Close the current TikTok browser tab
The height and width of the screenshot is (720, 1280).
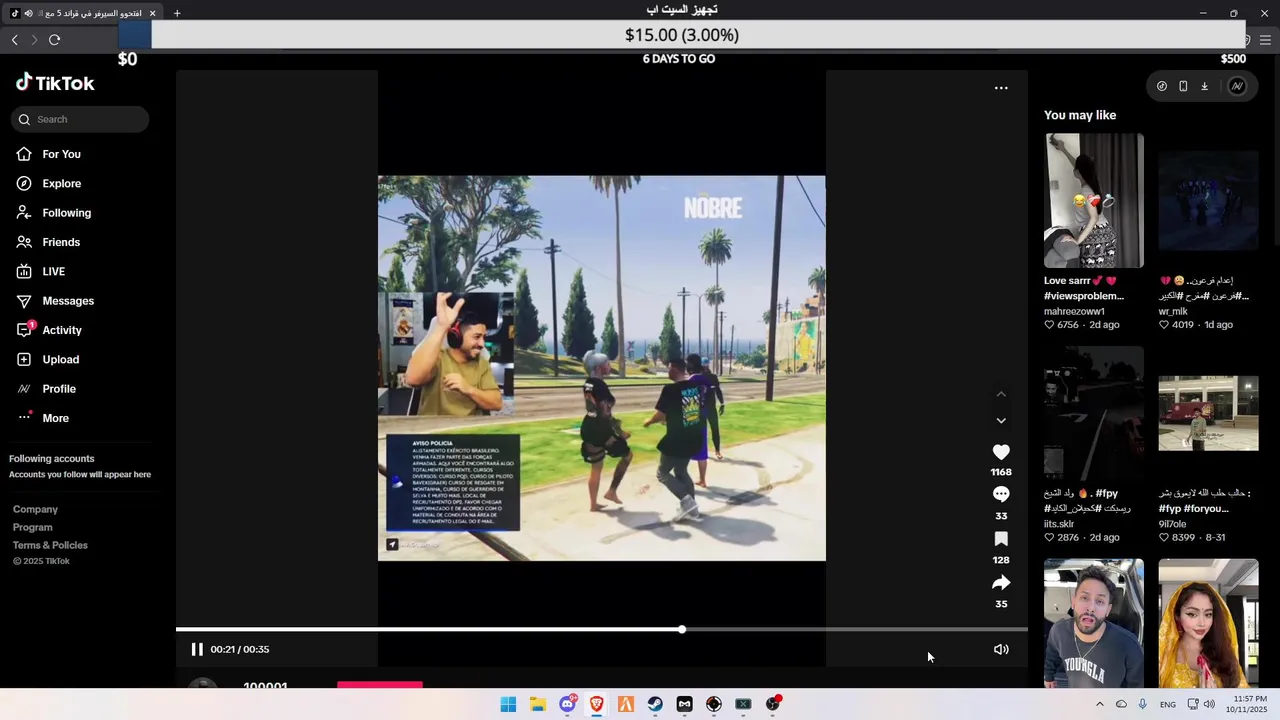point(152,13)
